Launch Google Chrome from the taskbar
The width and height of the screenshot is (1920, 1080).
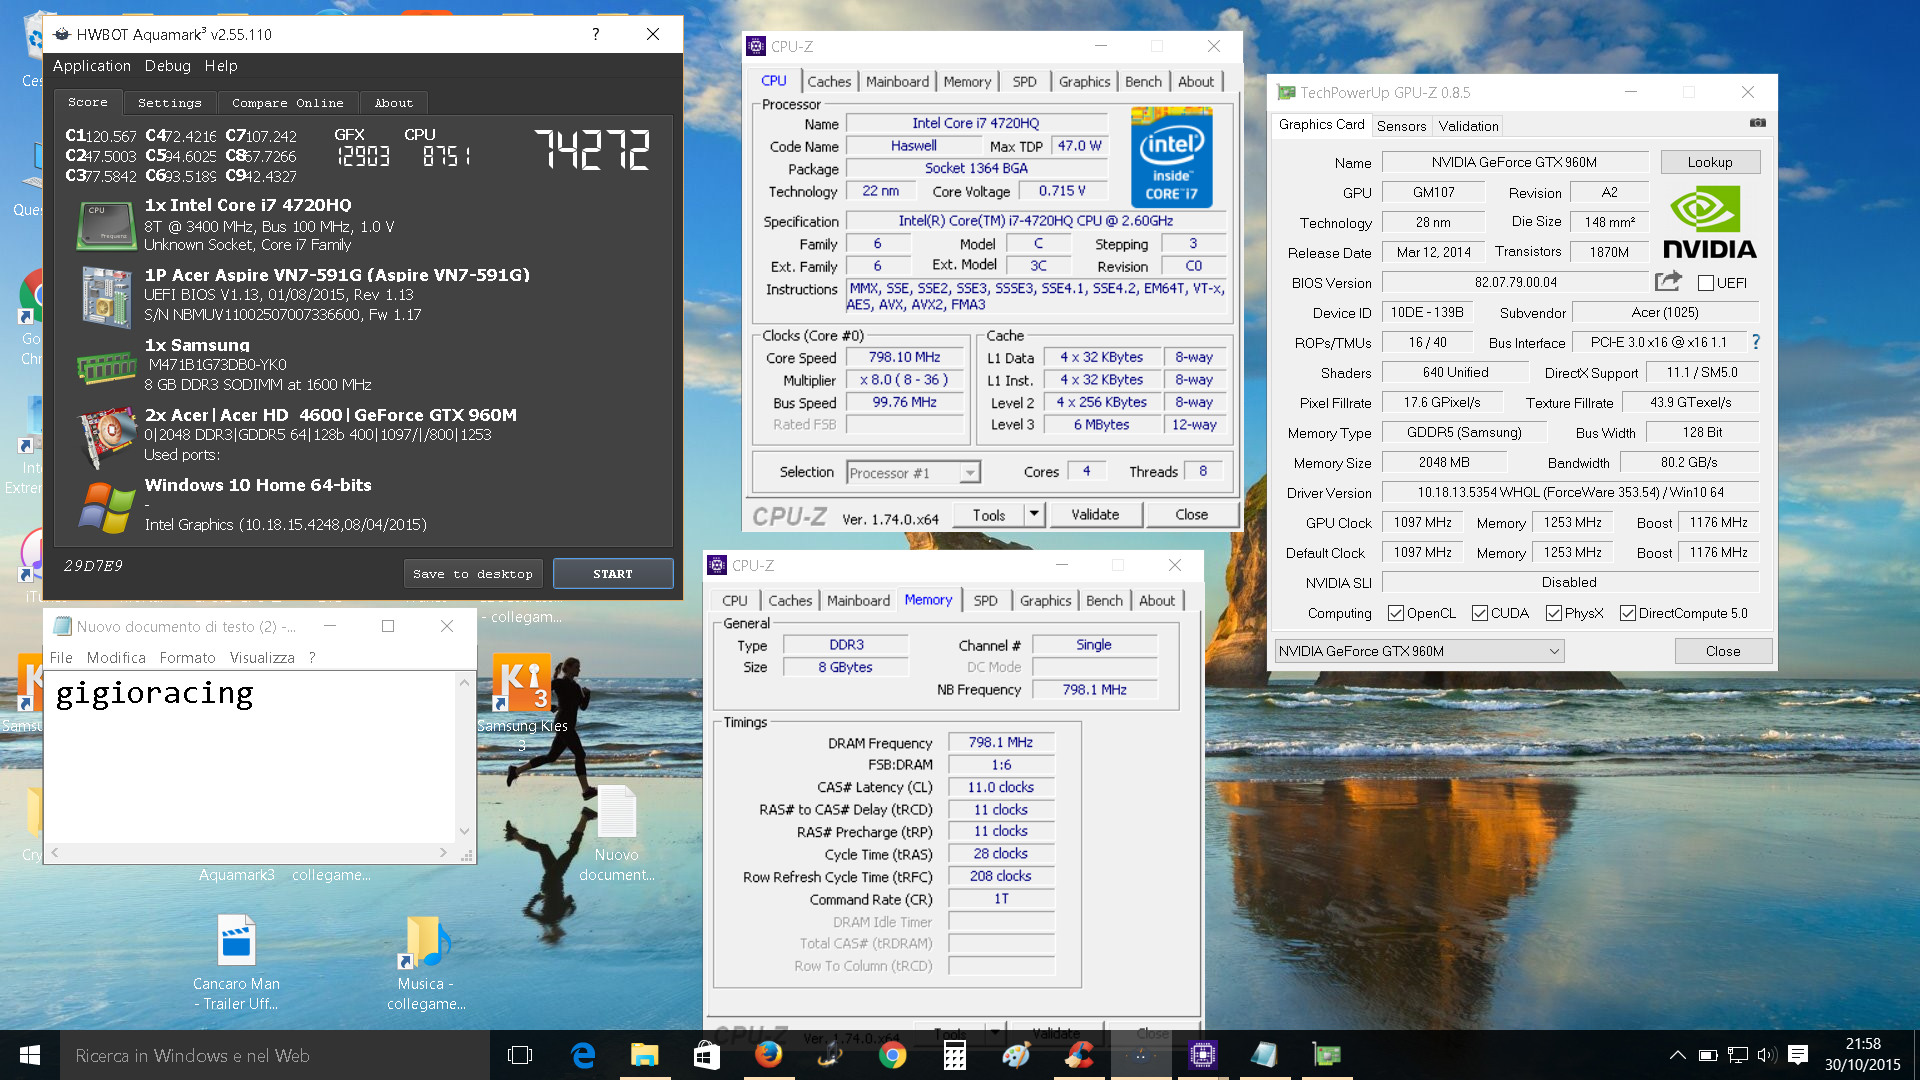point(893,1055)
